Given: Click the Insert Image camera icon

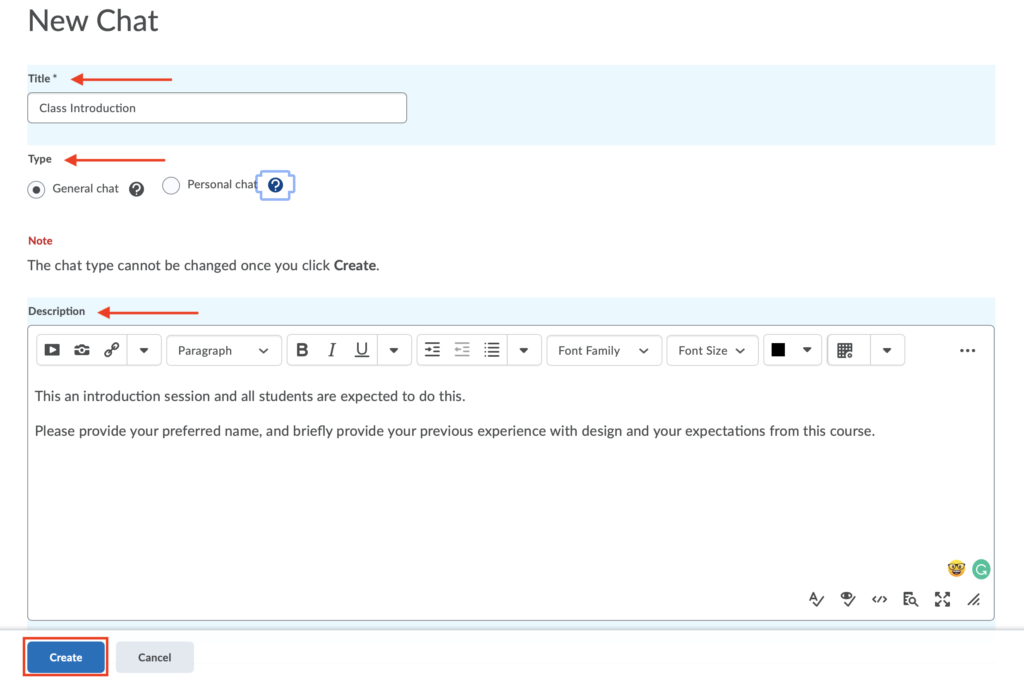Looking at the screenshot, I should coord(82,350).
